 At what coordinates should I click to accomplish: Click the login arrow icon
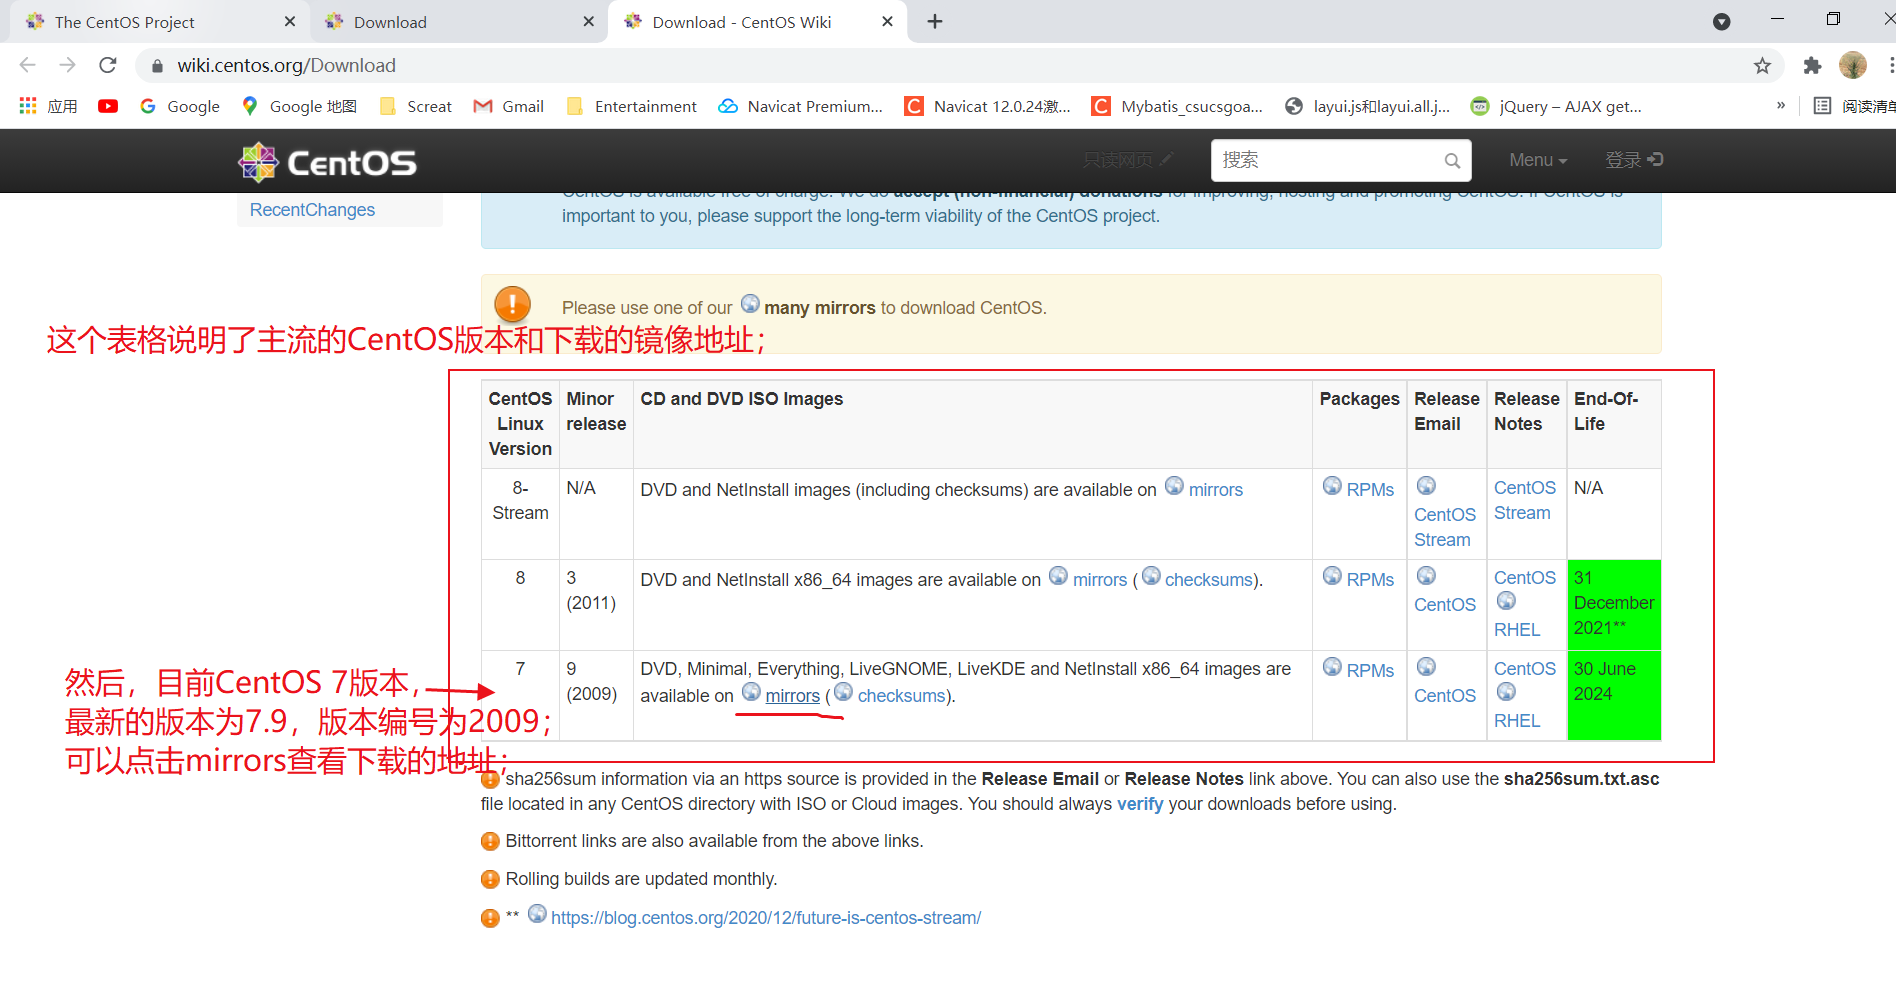point(1655,159)
